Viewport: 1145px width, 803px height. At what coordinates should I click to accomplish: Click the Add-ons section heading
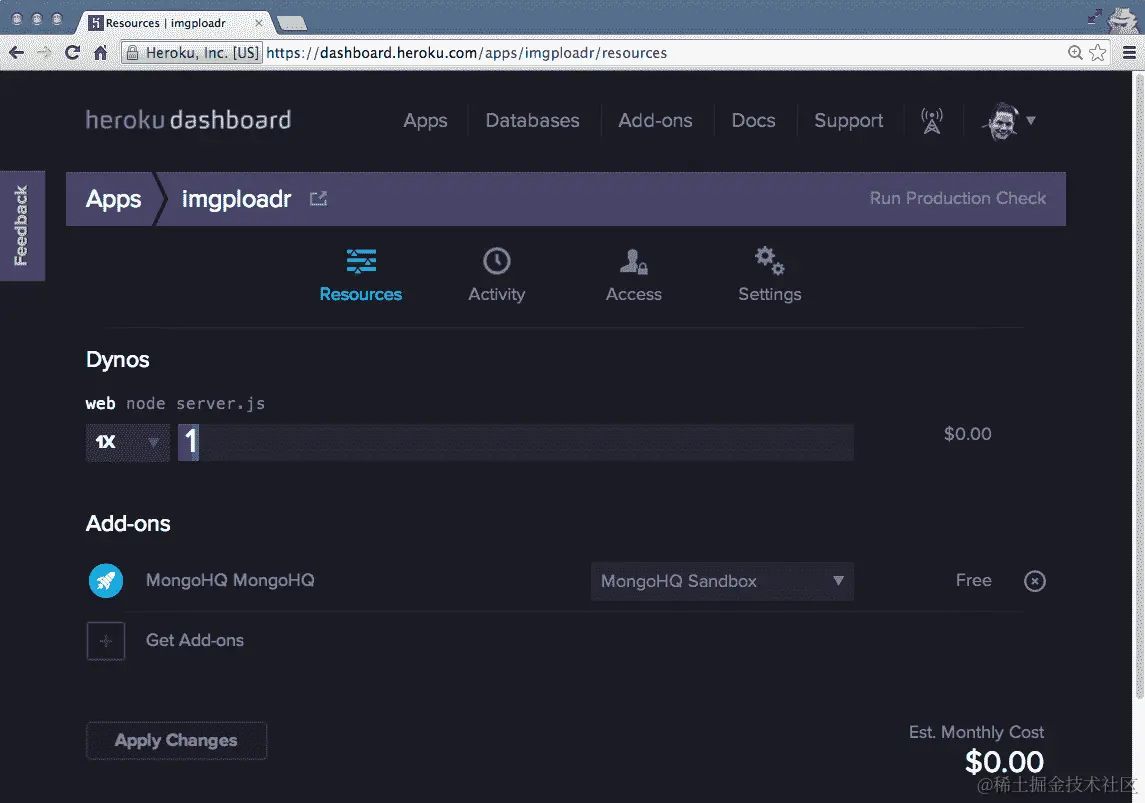[128, 523]
